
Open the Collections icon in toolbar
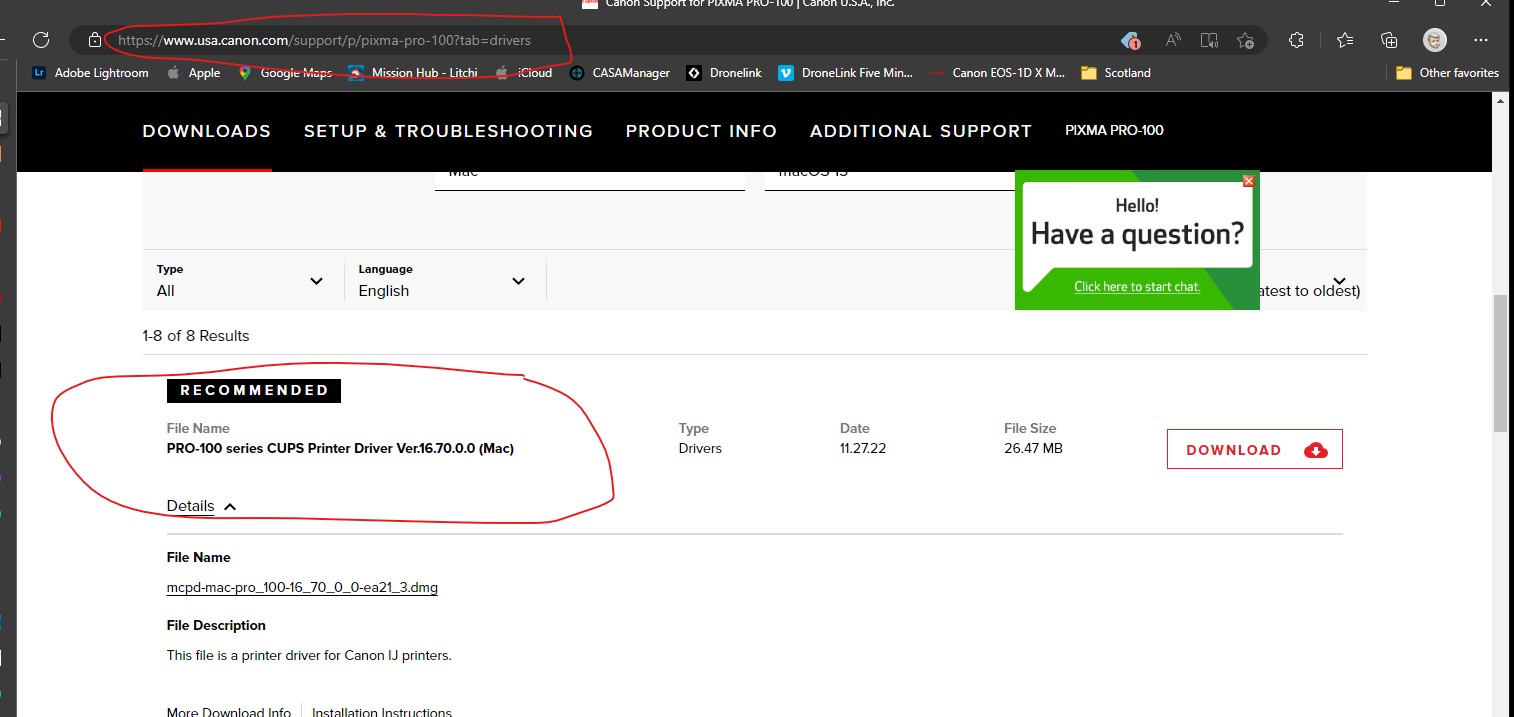click(1389, 40)
